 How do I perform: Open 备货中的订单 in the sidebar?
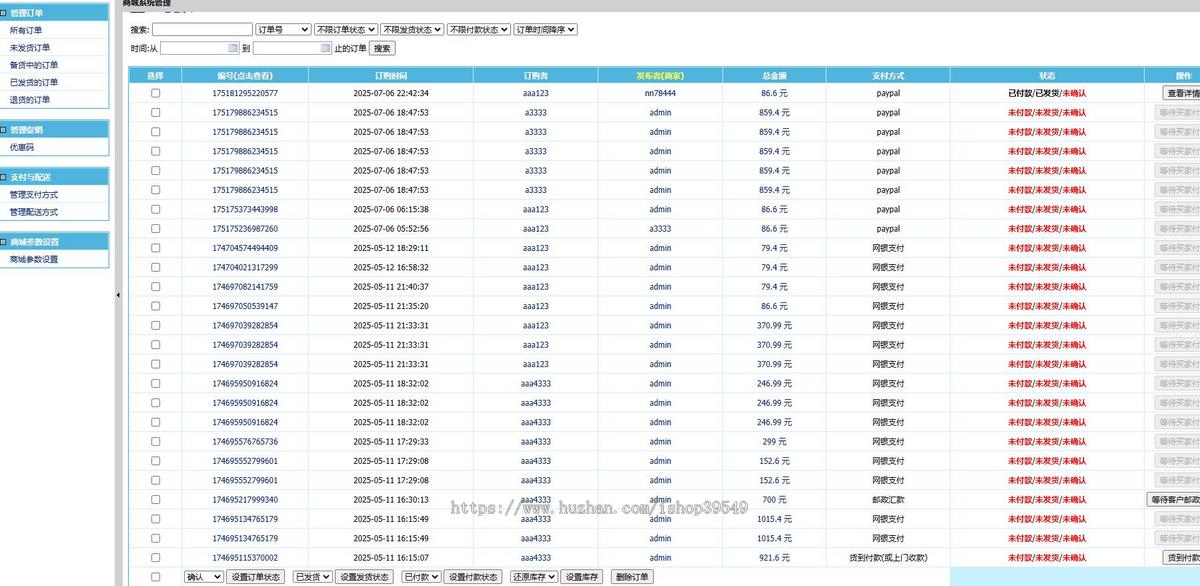coord(34,65)
